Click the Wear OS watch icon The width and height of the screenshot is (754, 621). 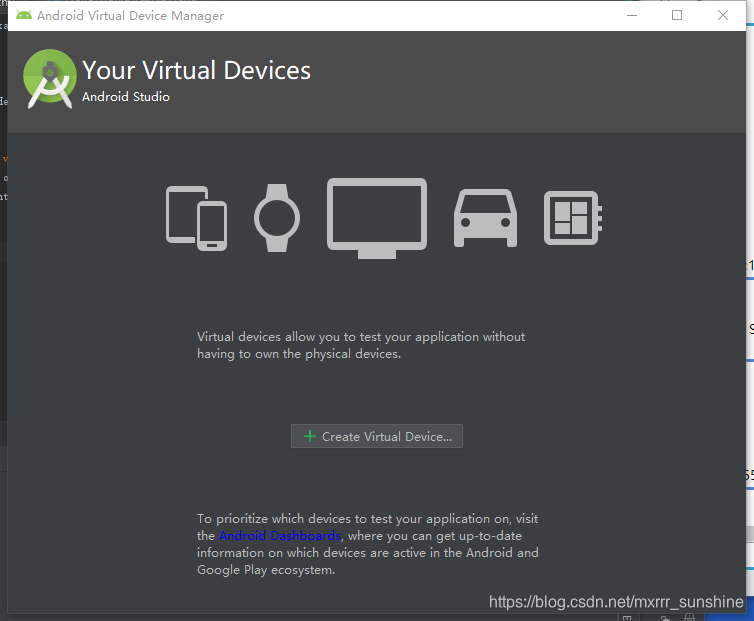click(277, 218)
